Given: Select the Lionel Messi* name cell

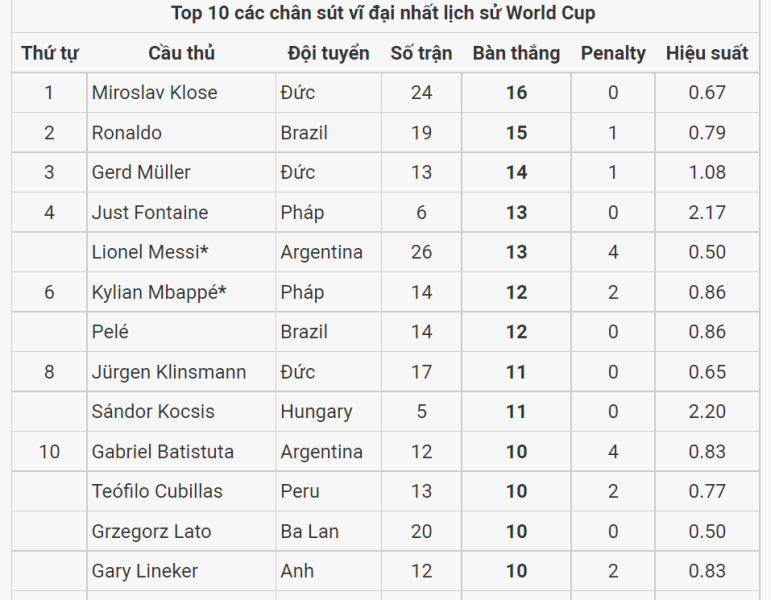Looking at the screenshot, I should [181, 252].
